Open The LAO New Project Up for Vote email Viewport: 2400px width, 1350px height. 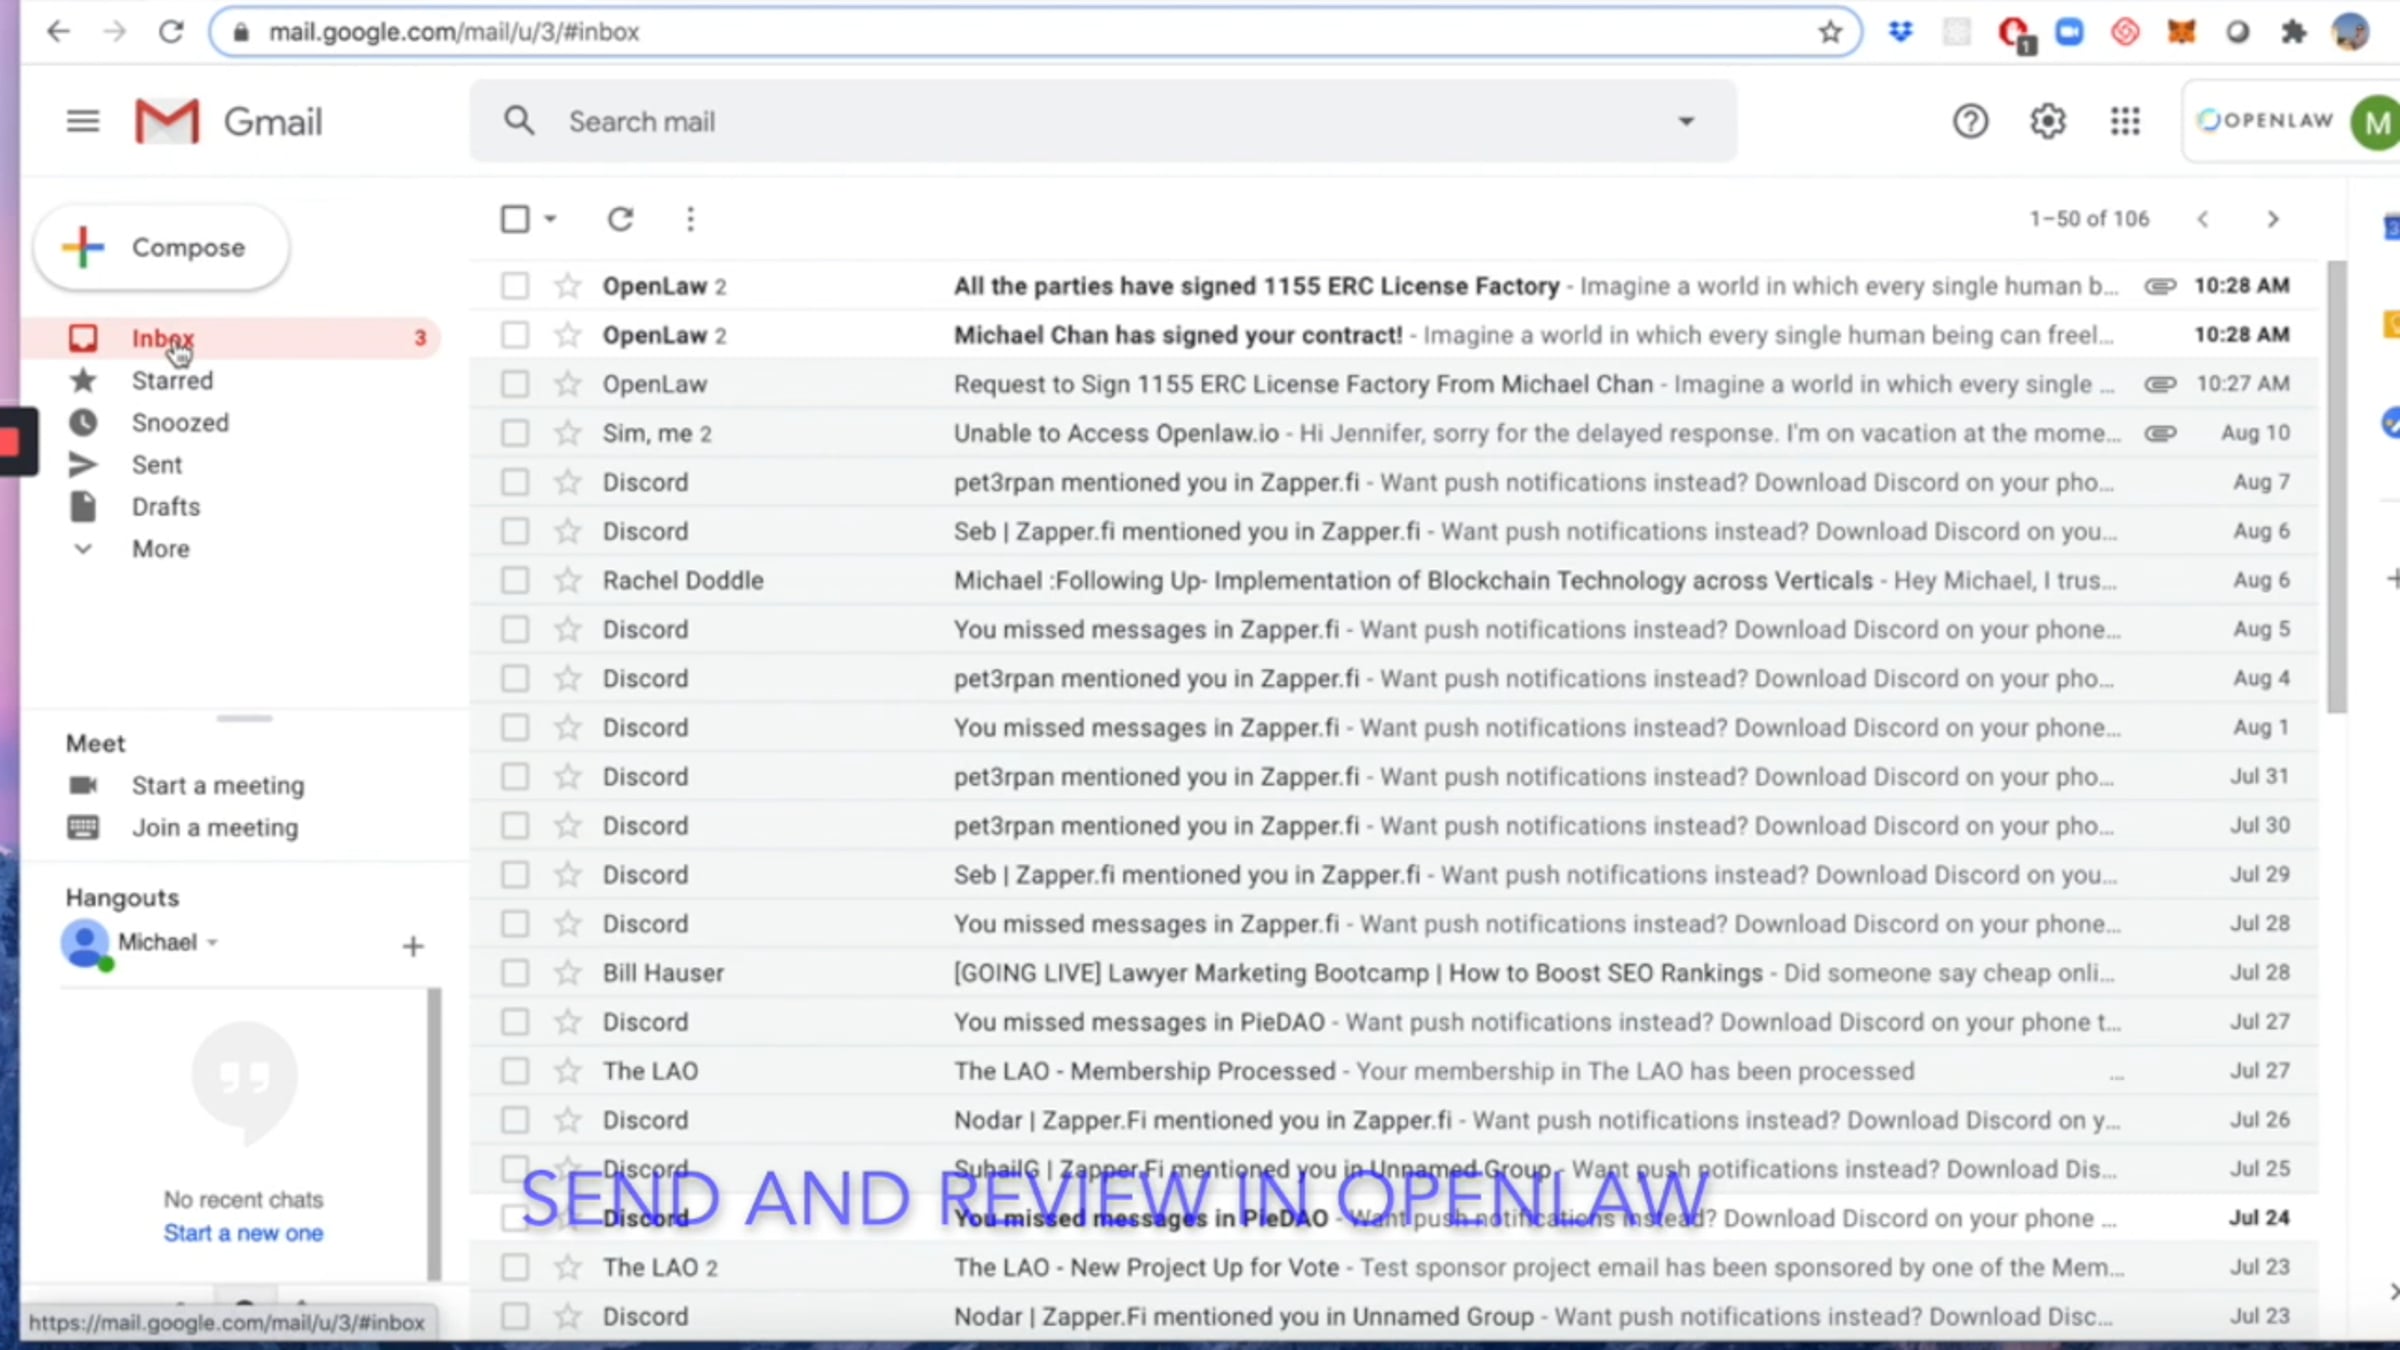1395,1267
